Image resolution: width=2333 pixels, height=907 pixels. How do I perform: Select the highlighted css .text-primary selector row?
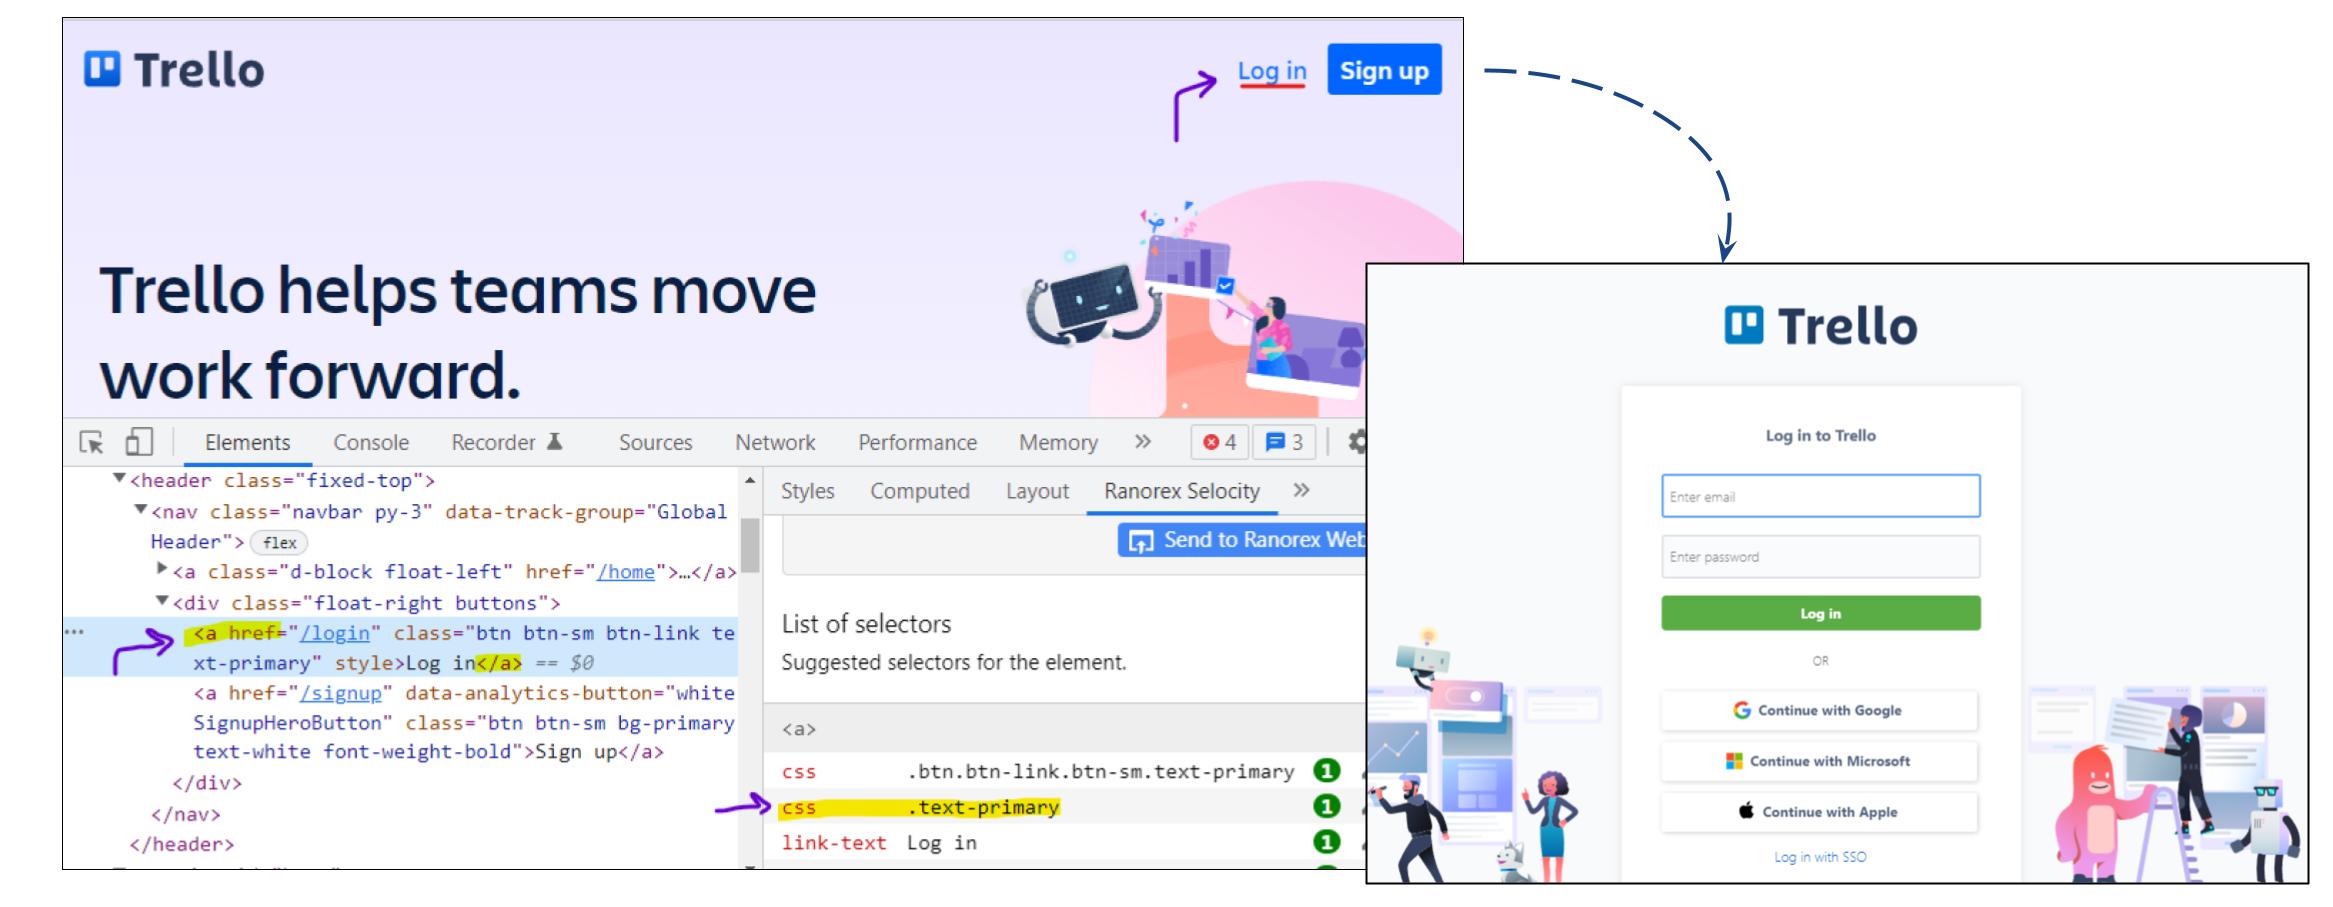[1063, 806]
